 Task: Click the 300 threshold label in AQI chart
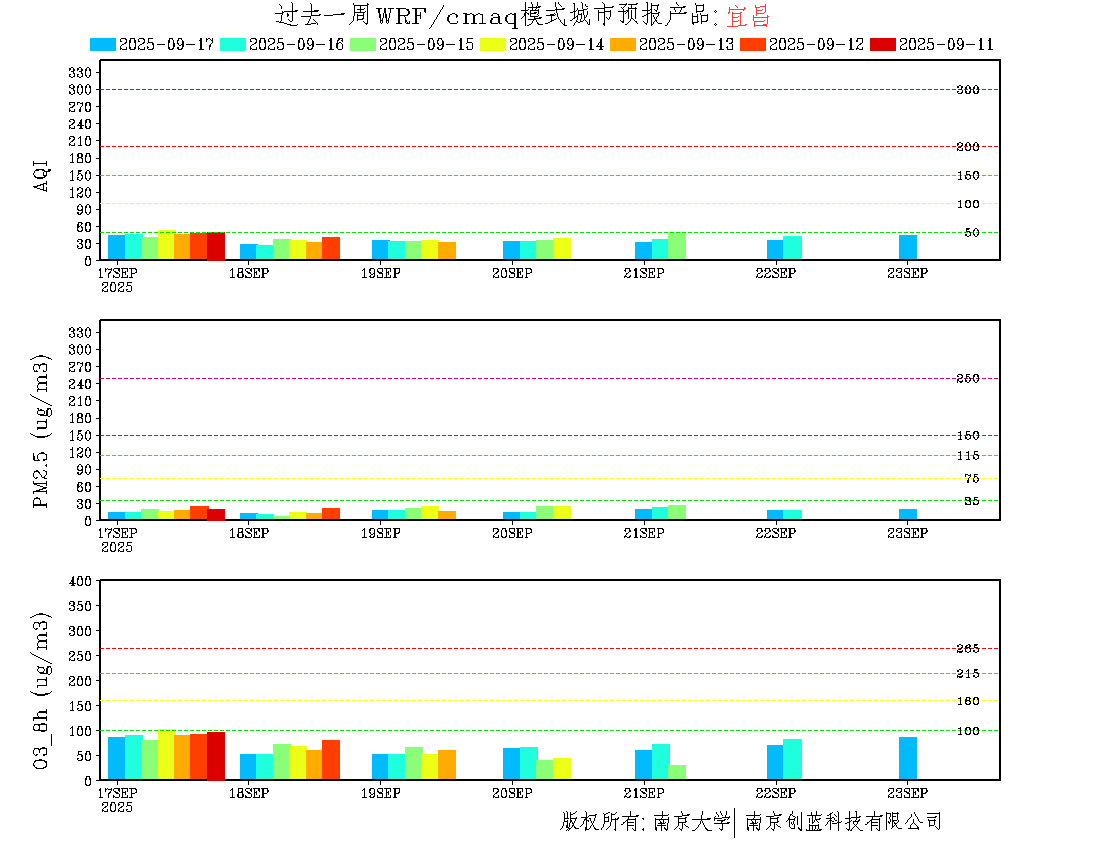(x=968, y=90)
